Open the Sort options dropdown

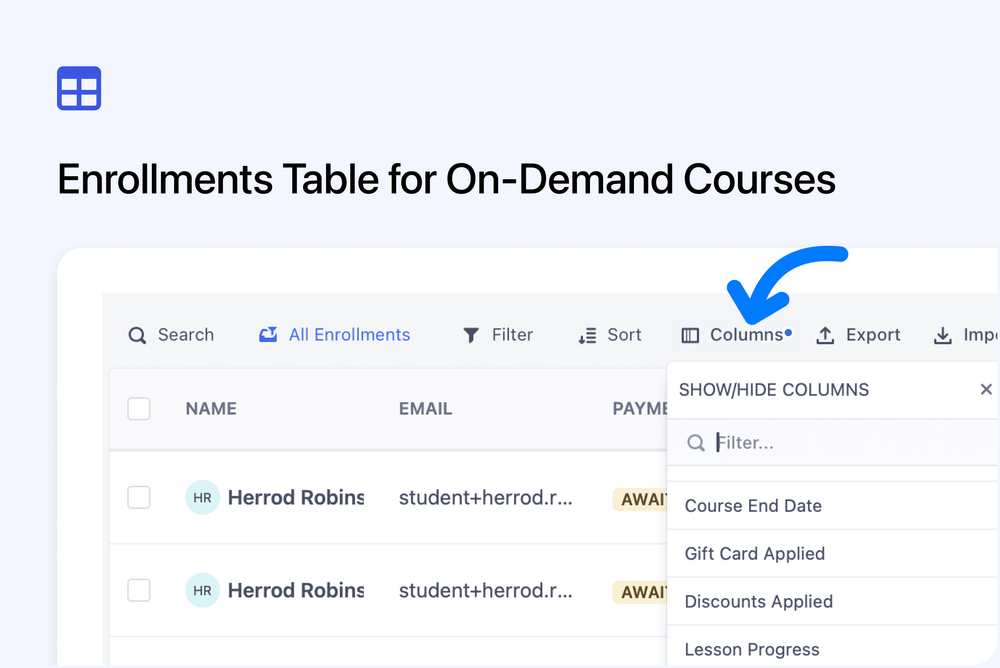tap(610, 335)
